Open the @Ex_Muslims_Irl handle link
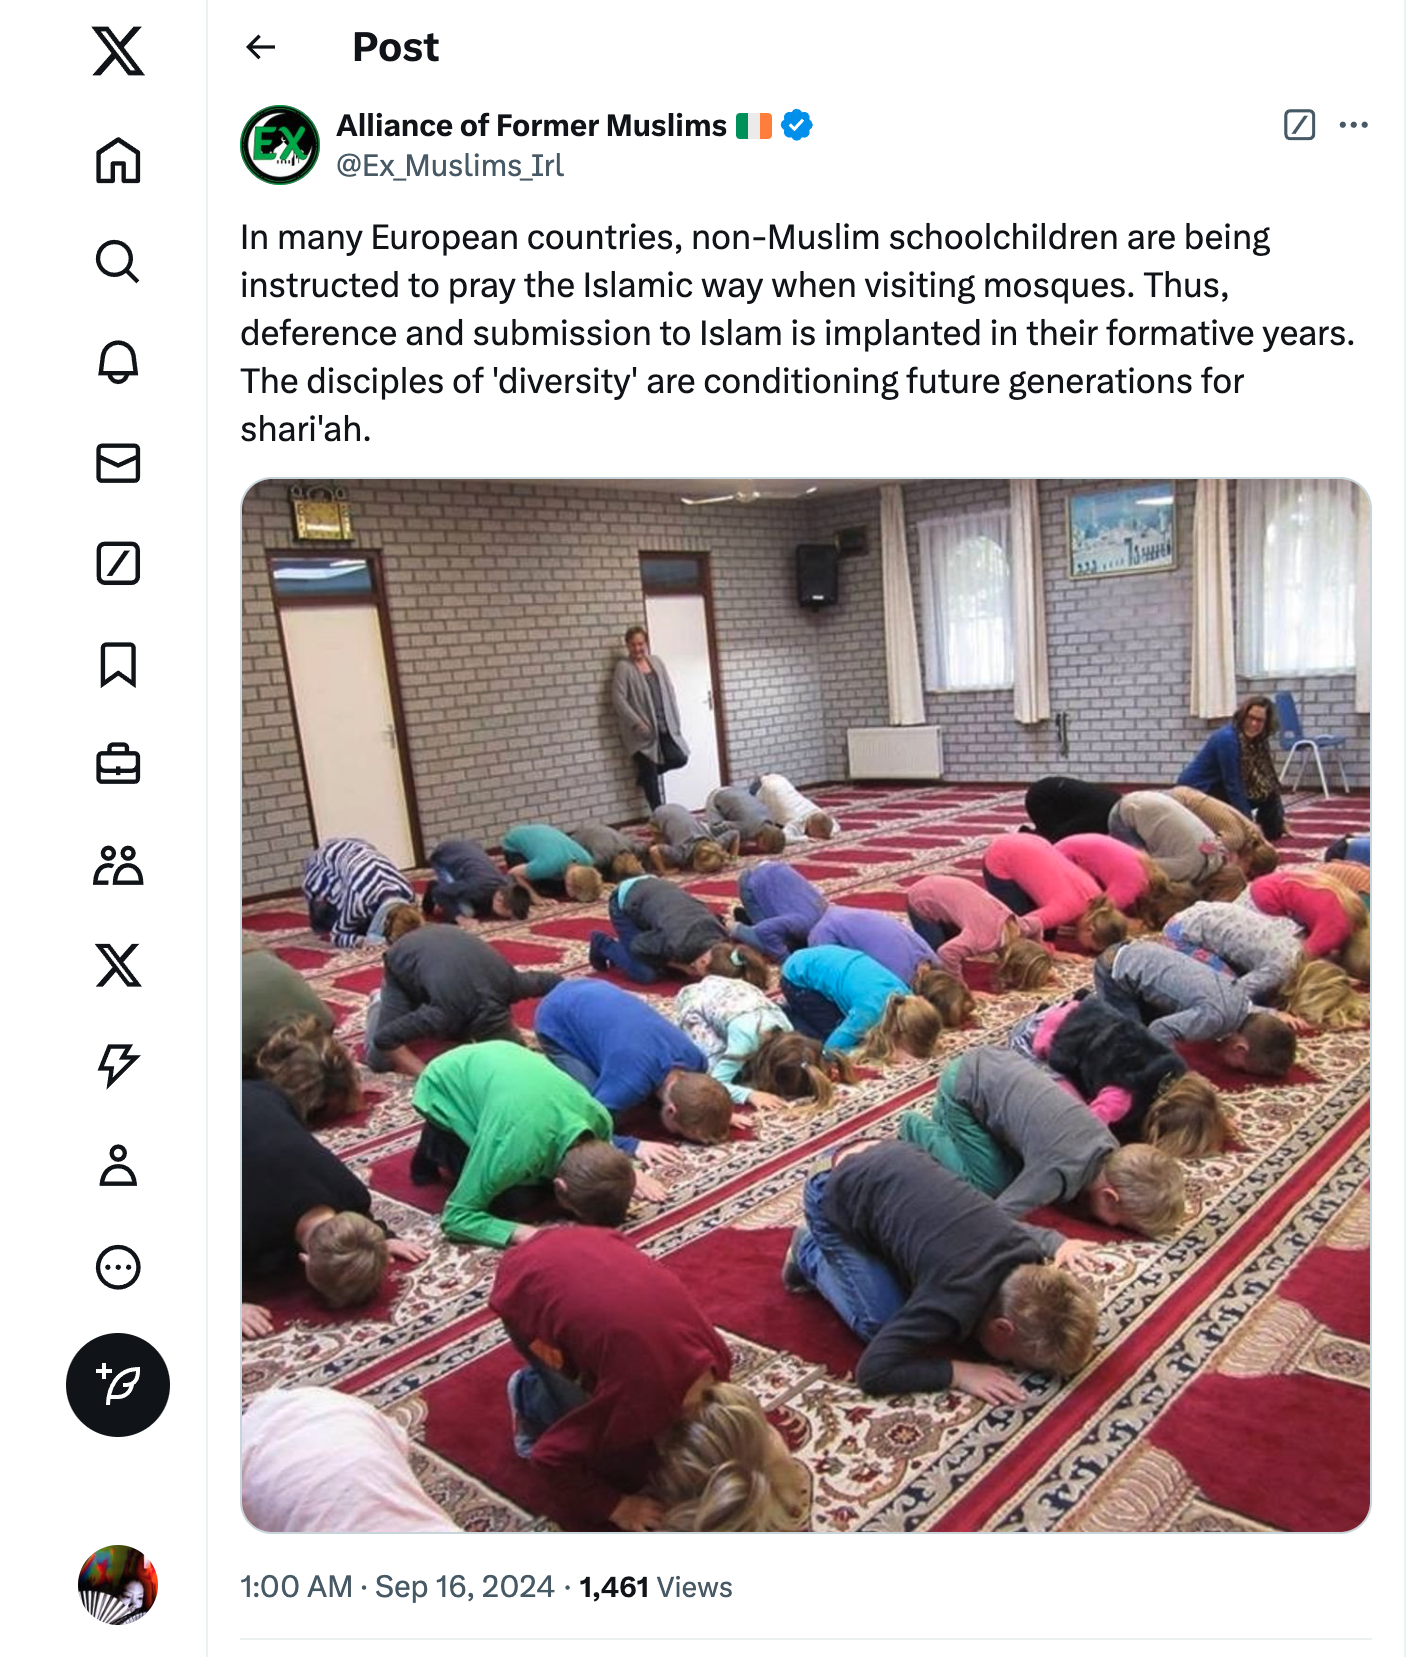1416x1657 pixels. pos(450,165)
